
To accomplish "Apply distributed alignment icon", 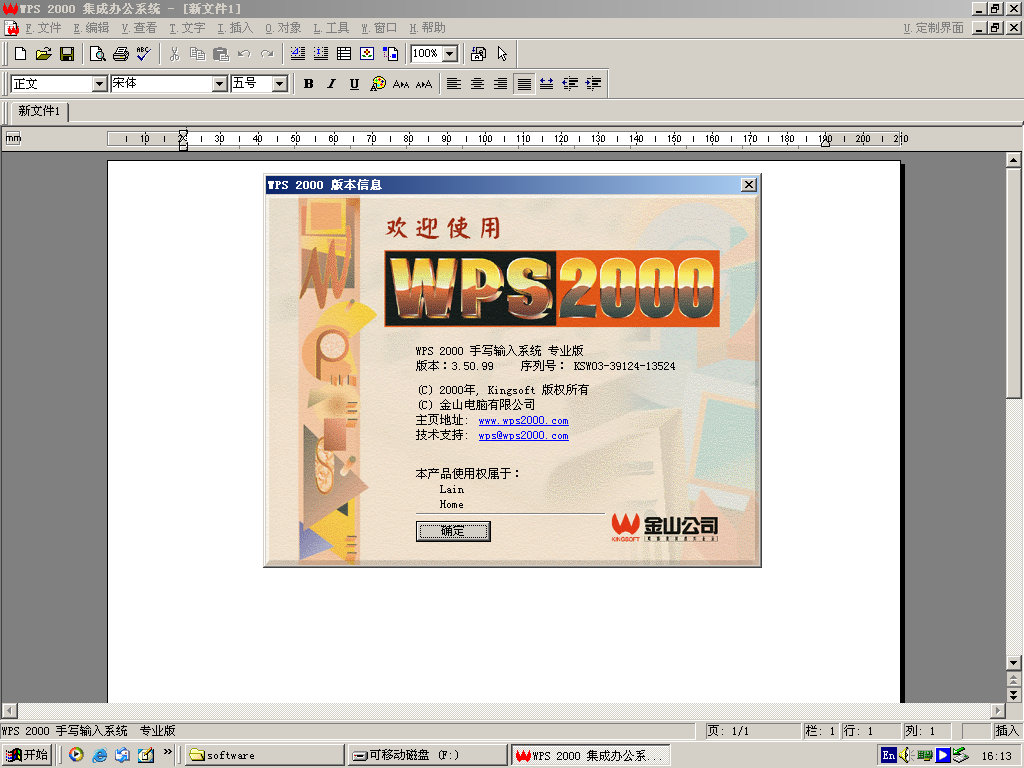I will click(x=547, y=84).
